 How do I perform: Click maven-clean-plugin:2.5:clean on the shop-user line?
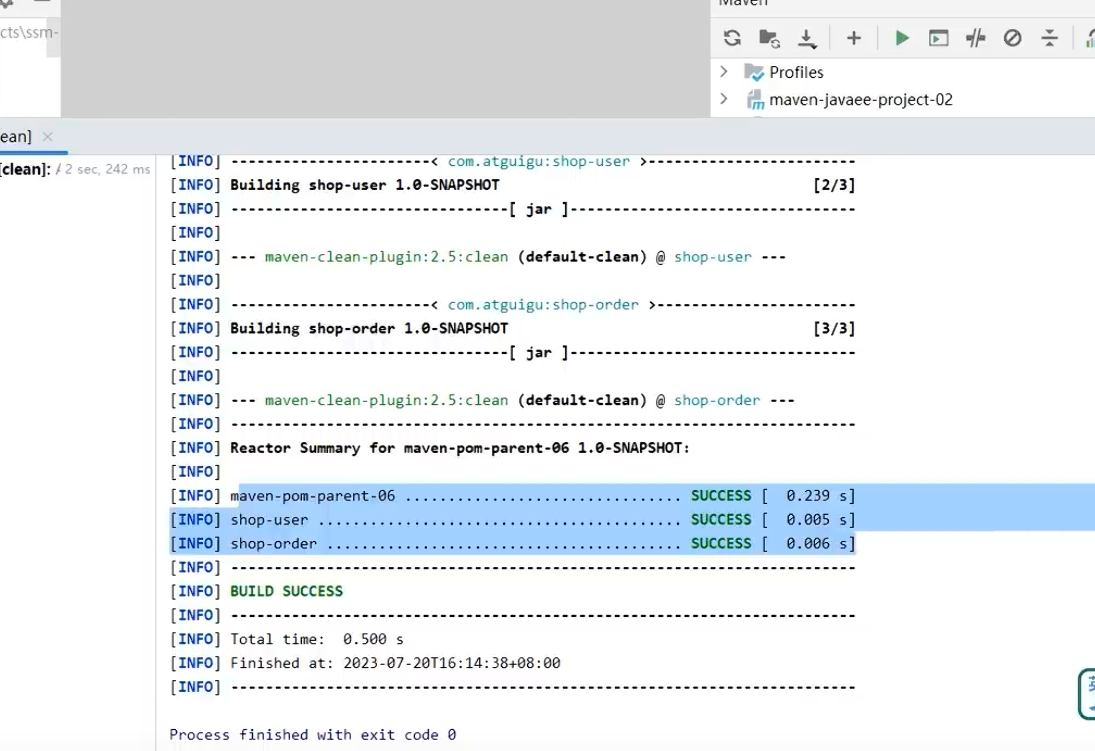(386, 257)
